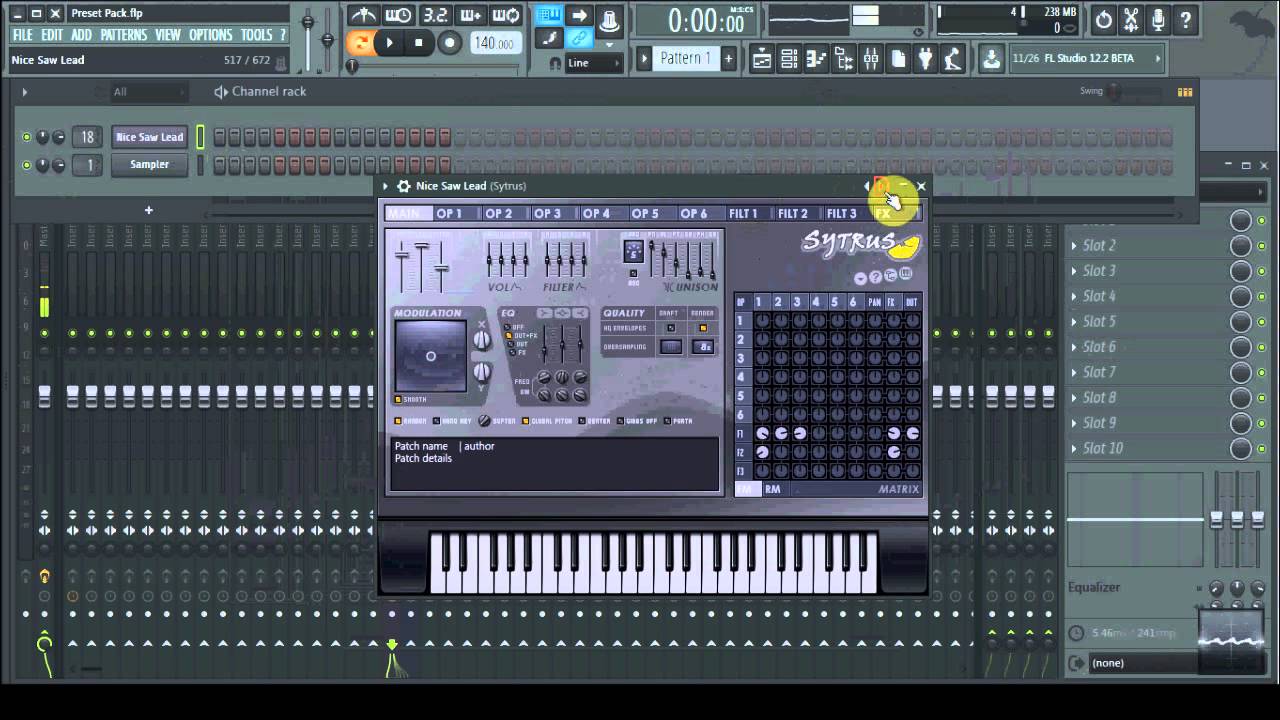The height and width of the screenshot is (720, 1280).
Task: Open Sytrus plugin options gear icon
Action: (x=404, y=186)
